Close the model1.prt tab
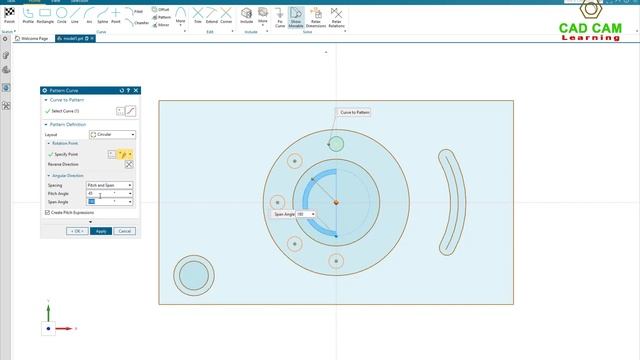Screen dimensions: 640x360 [92, 38]
